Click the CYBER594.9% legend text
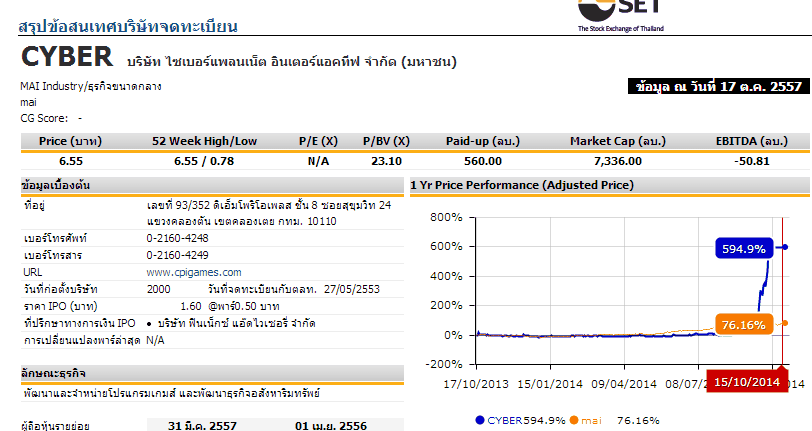Screen dimensions: 812x431 pos(526,420)
